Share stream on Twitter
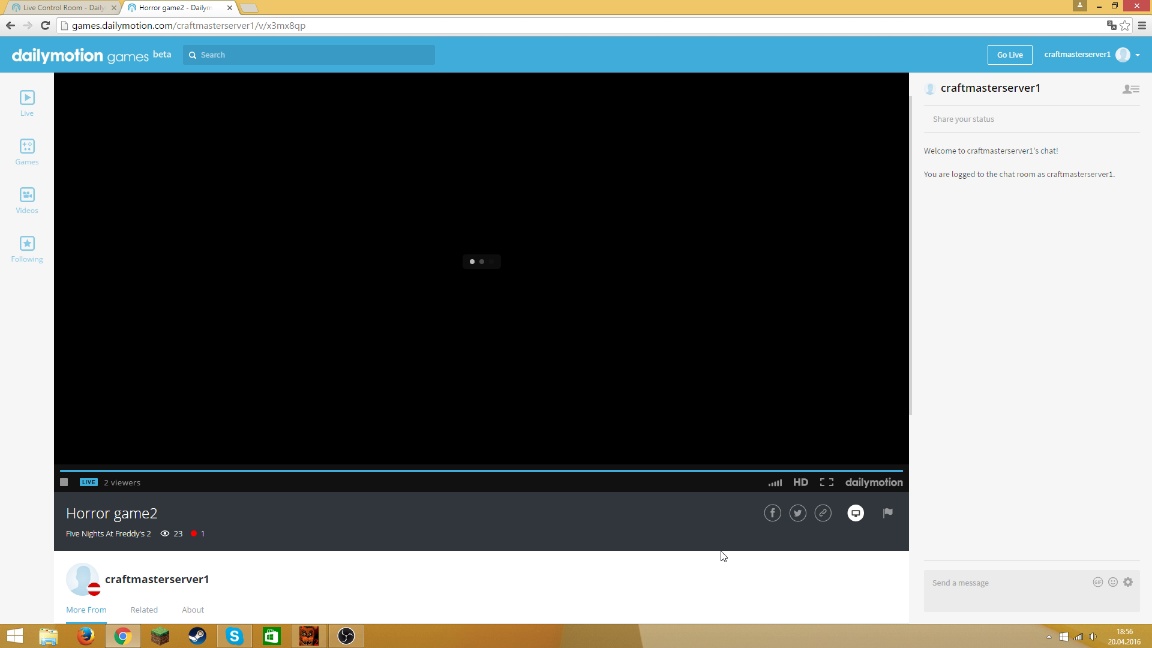The height and width of the screenshot is (648, 1152). 798,513
